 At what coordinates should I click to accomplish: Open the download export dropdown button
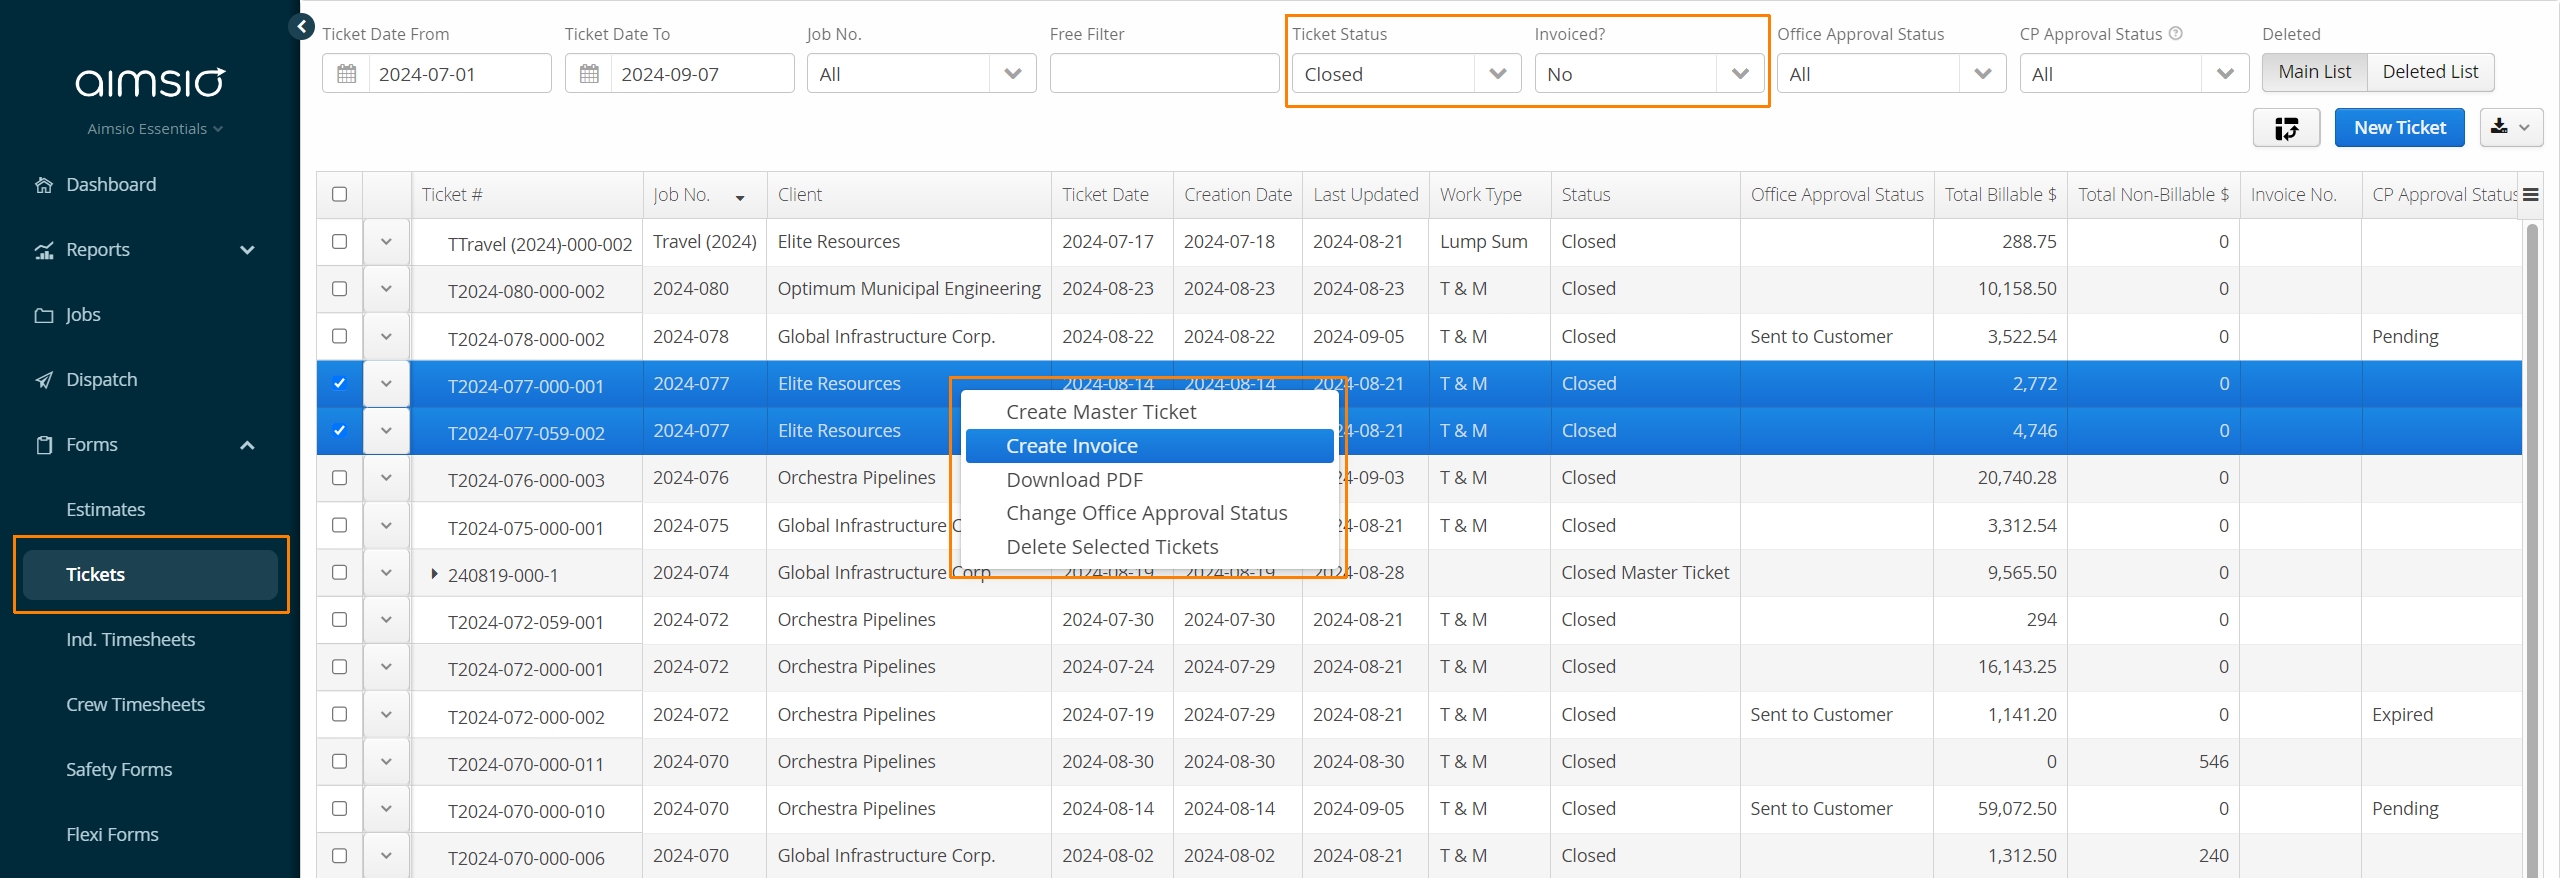(x=2511, y=128)
